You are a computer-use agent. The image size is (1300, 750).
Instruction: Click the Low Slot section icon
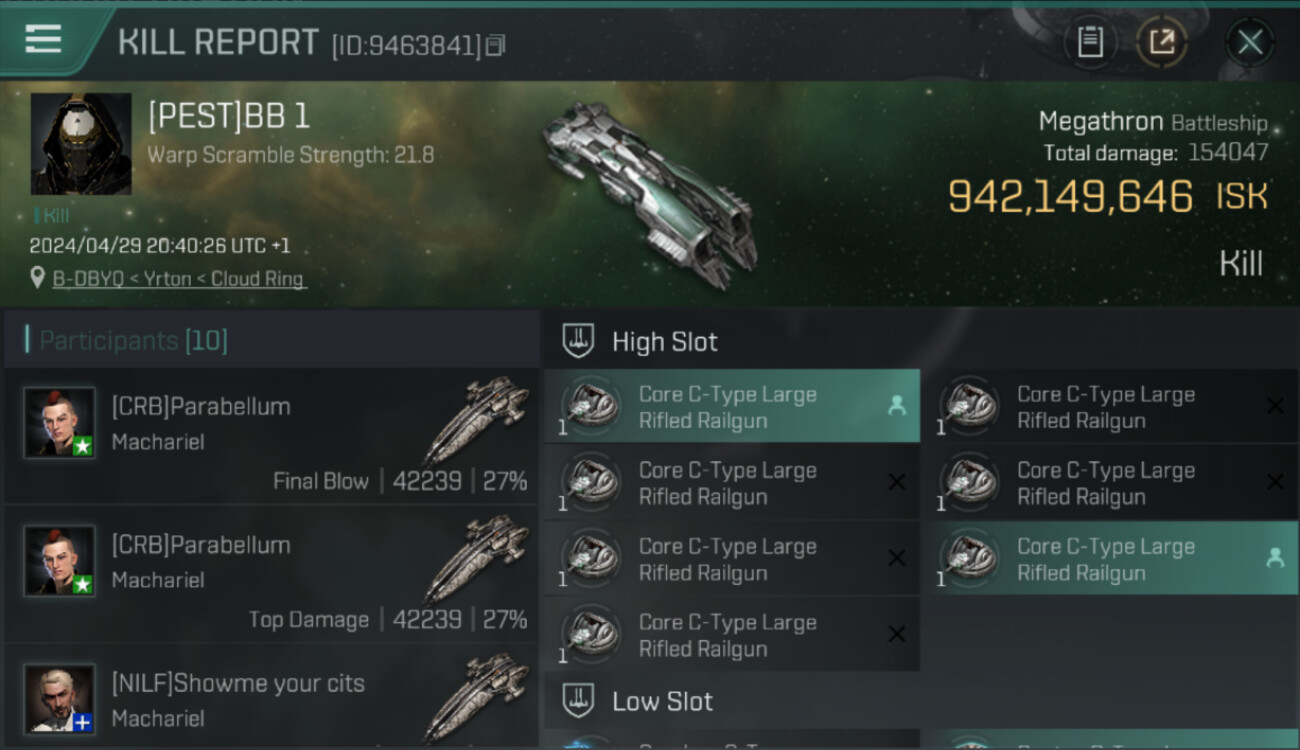point(578,700)
